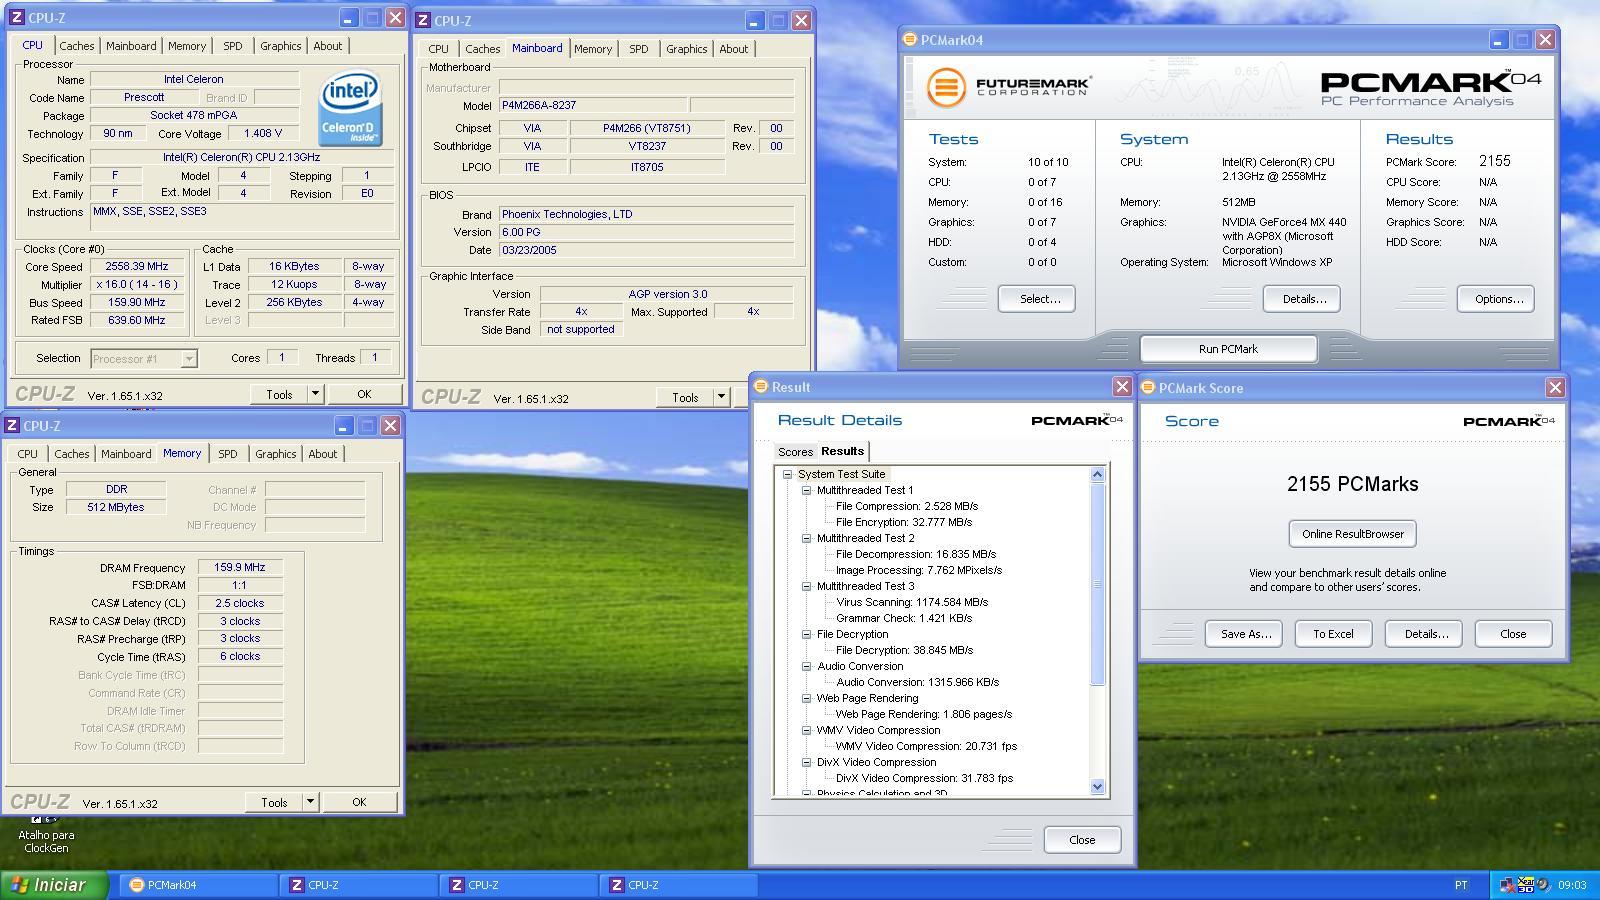The width and height of the screenshot is (1600, 900).
Task: Collapse Web Page Rendering node
Action: click(806, 698)
